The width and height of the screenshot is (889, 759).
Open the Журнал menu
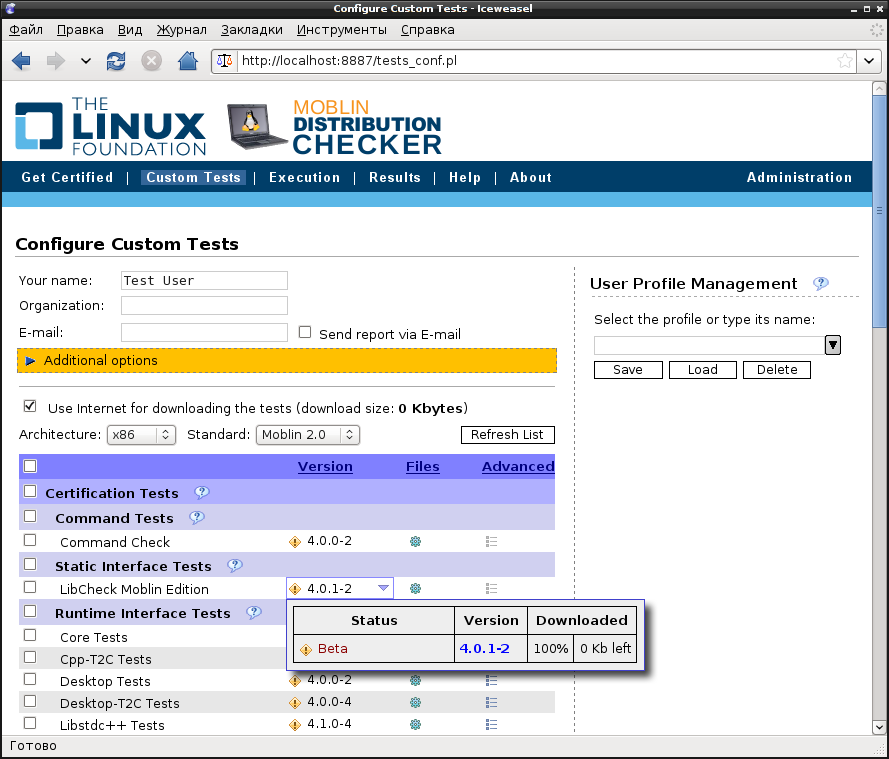(181, 29)
